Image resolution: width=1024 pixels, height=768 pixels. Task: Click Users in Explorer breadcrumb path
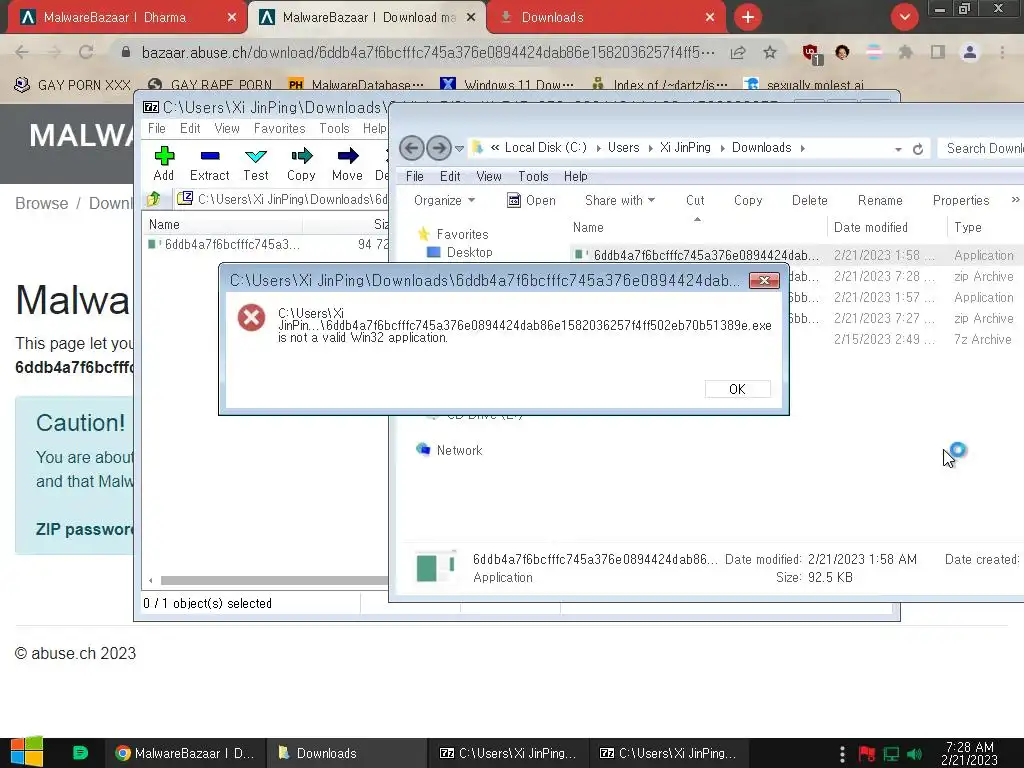[623, 148]
